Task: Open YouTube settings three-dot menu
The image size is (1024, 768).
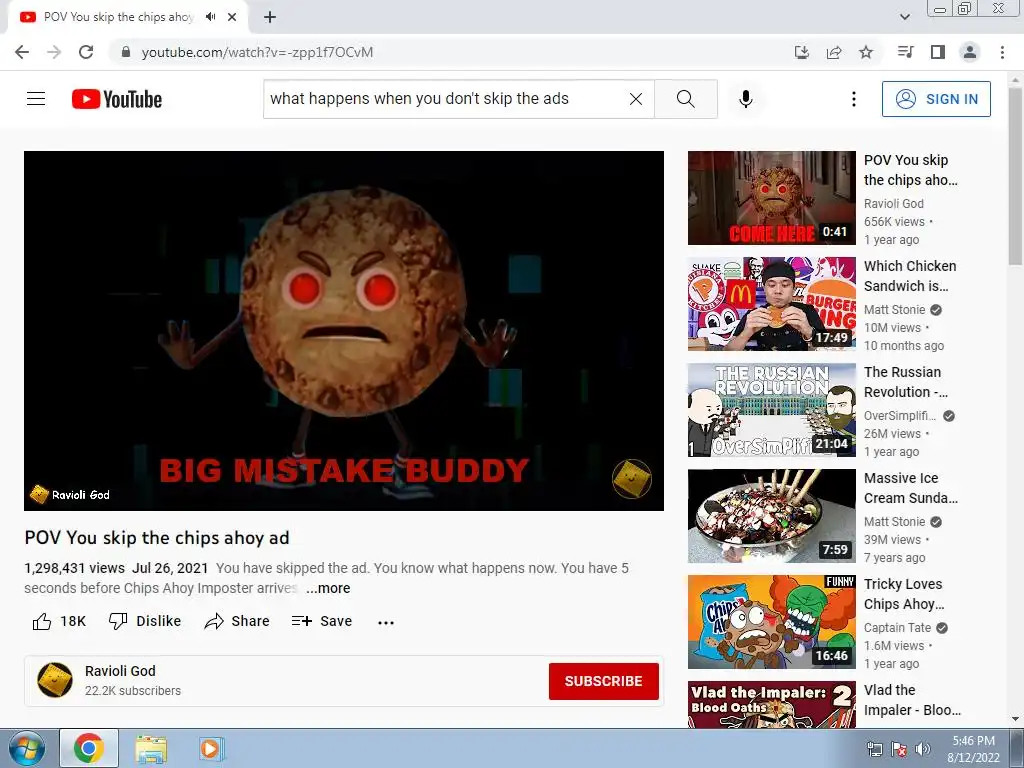Action: point(854,99)
